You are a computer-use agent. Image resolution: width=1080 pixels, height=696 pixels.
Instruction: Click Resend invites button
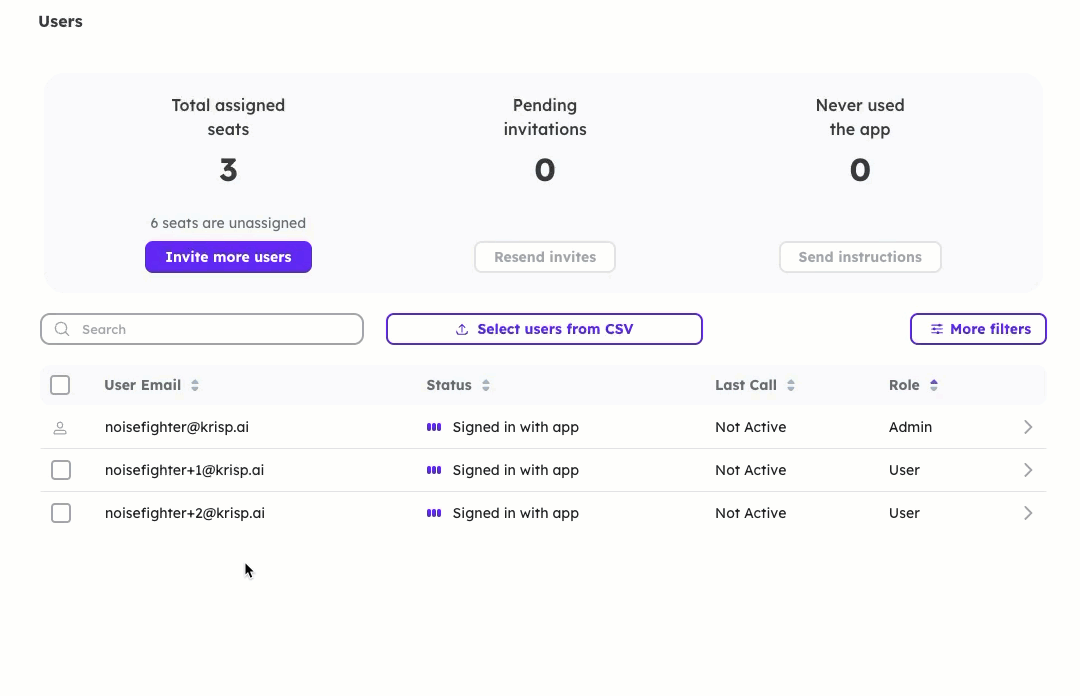pyautogui.click(x=545, y=257)
